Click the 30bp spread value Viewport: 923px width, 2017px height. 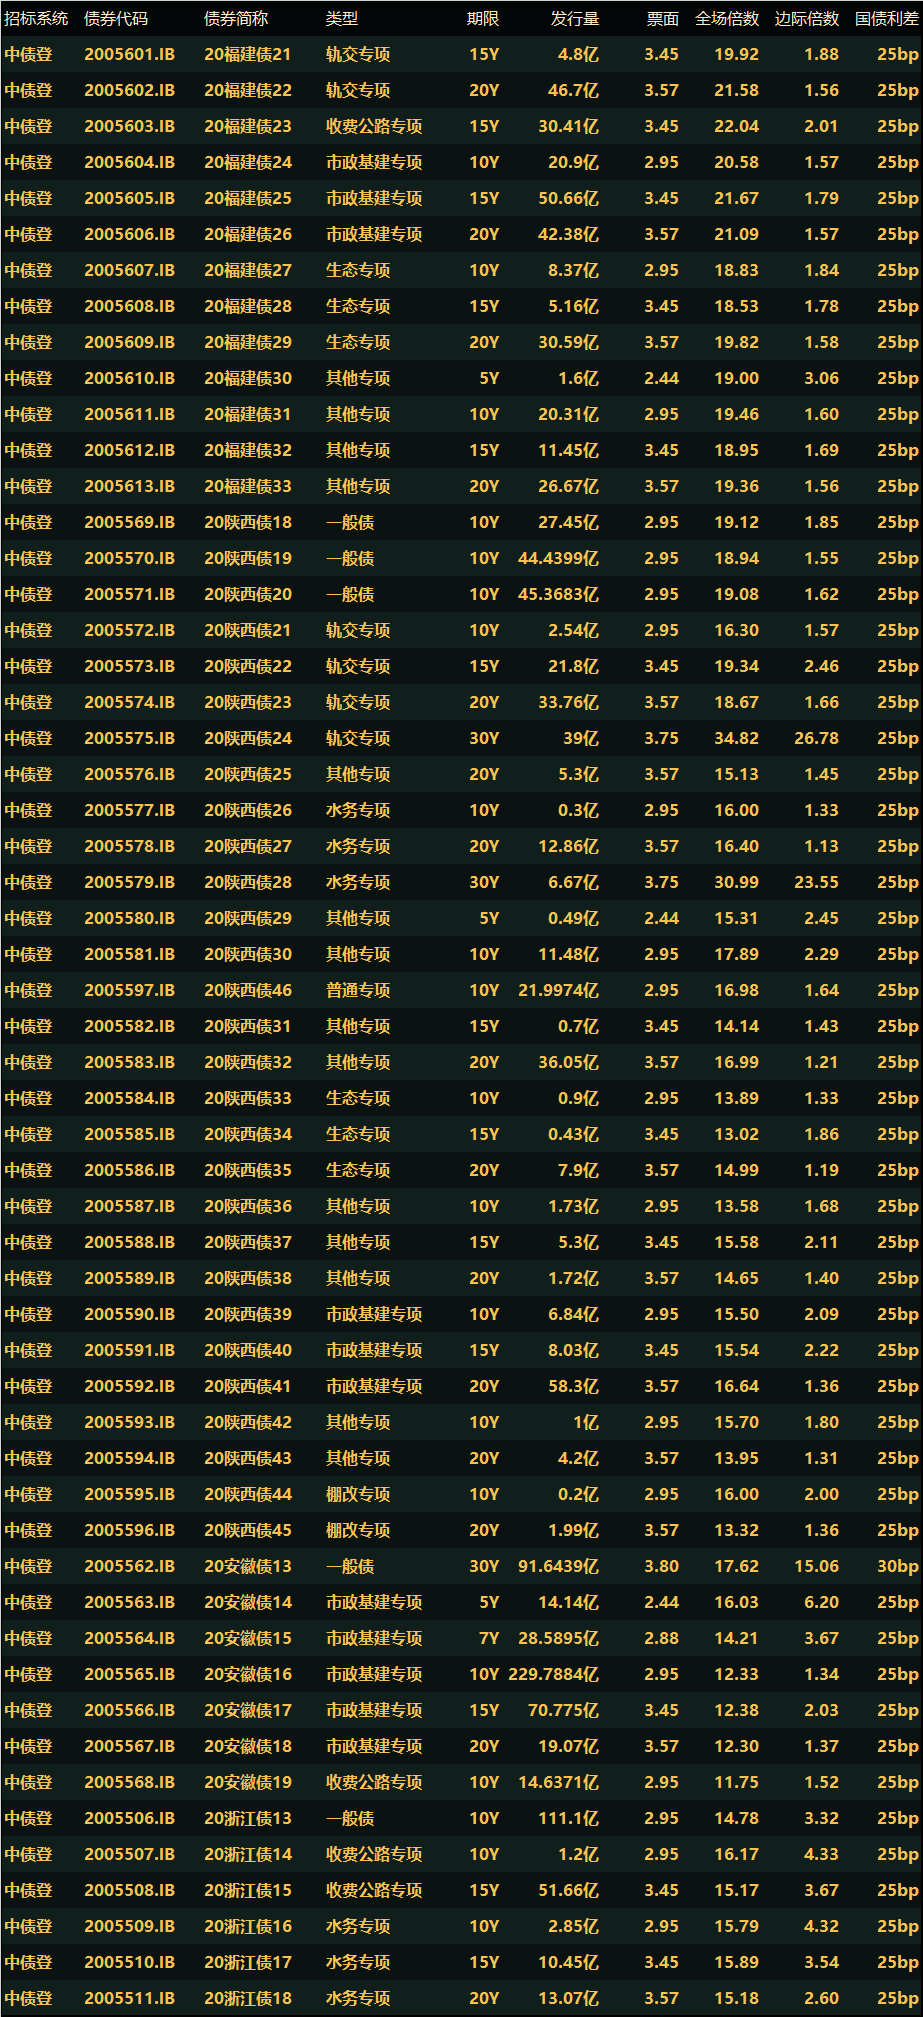coord(898,1567)
